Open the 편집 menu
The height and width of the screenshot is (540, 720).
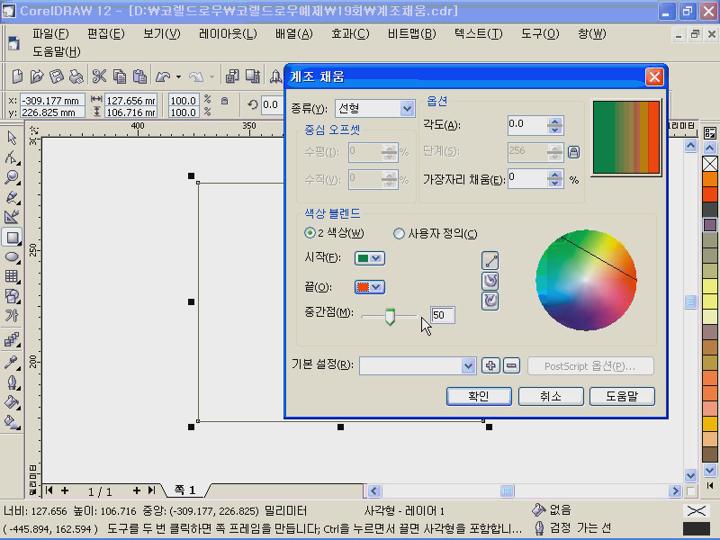pos(106,34)
